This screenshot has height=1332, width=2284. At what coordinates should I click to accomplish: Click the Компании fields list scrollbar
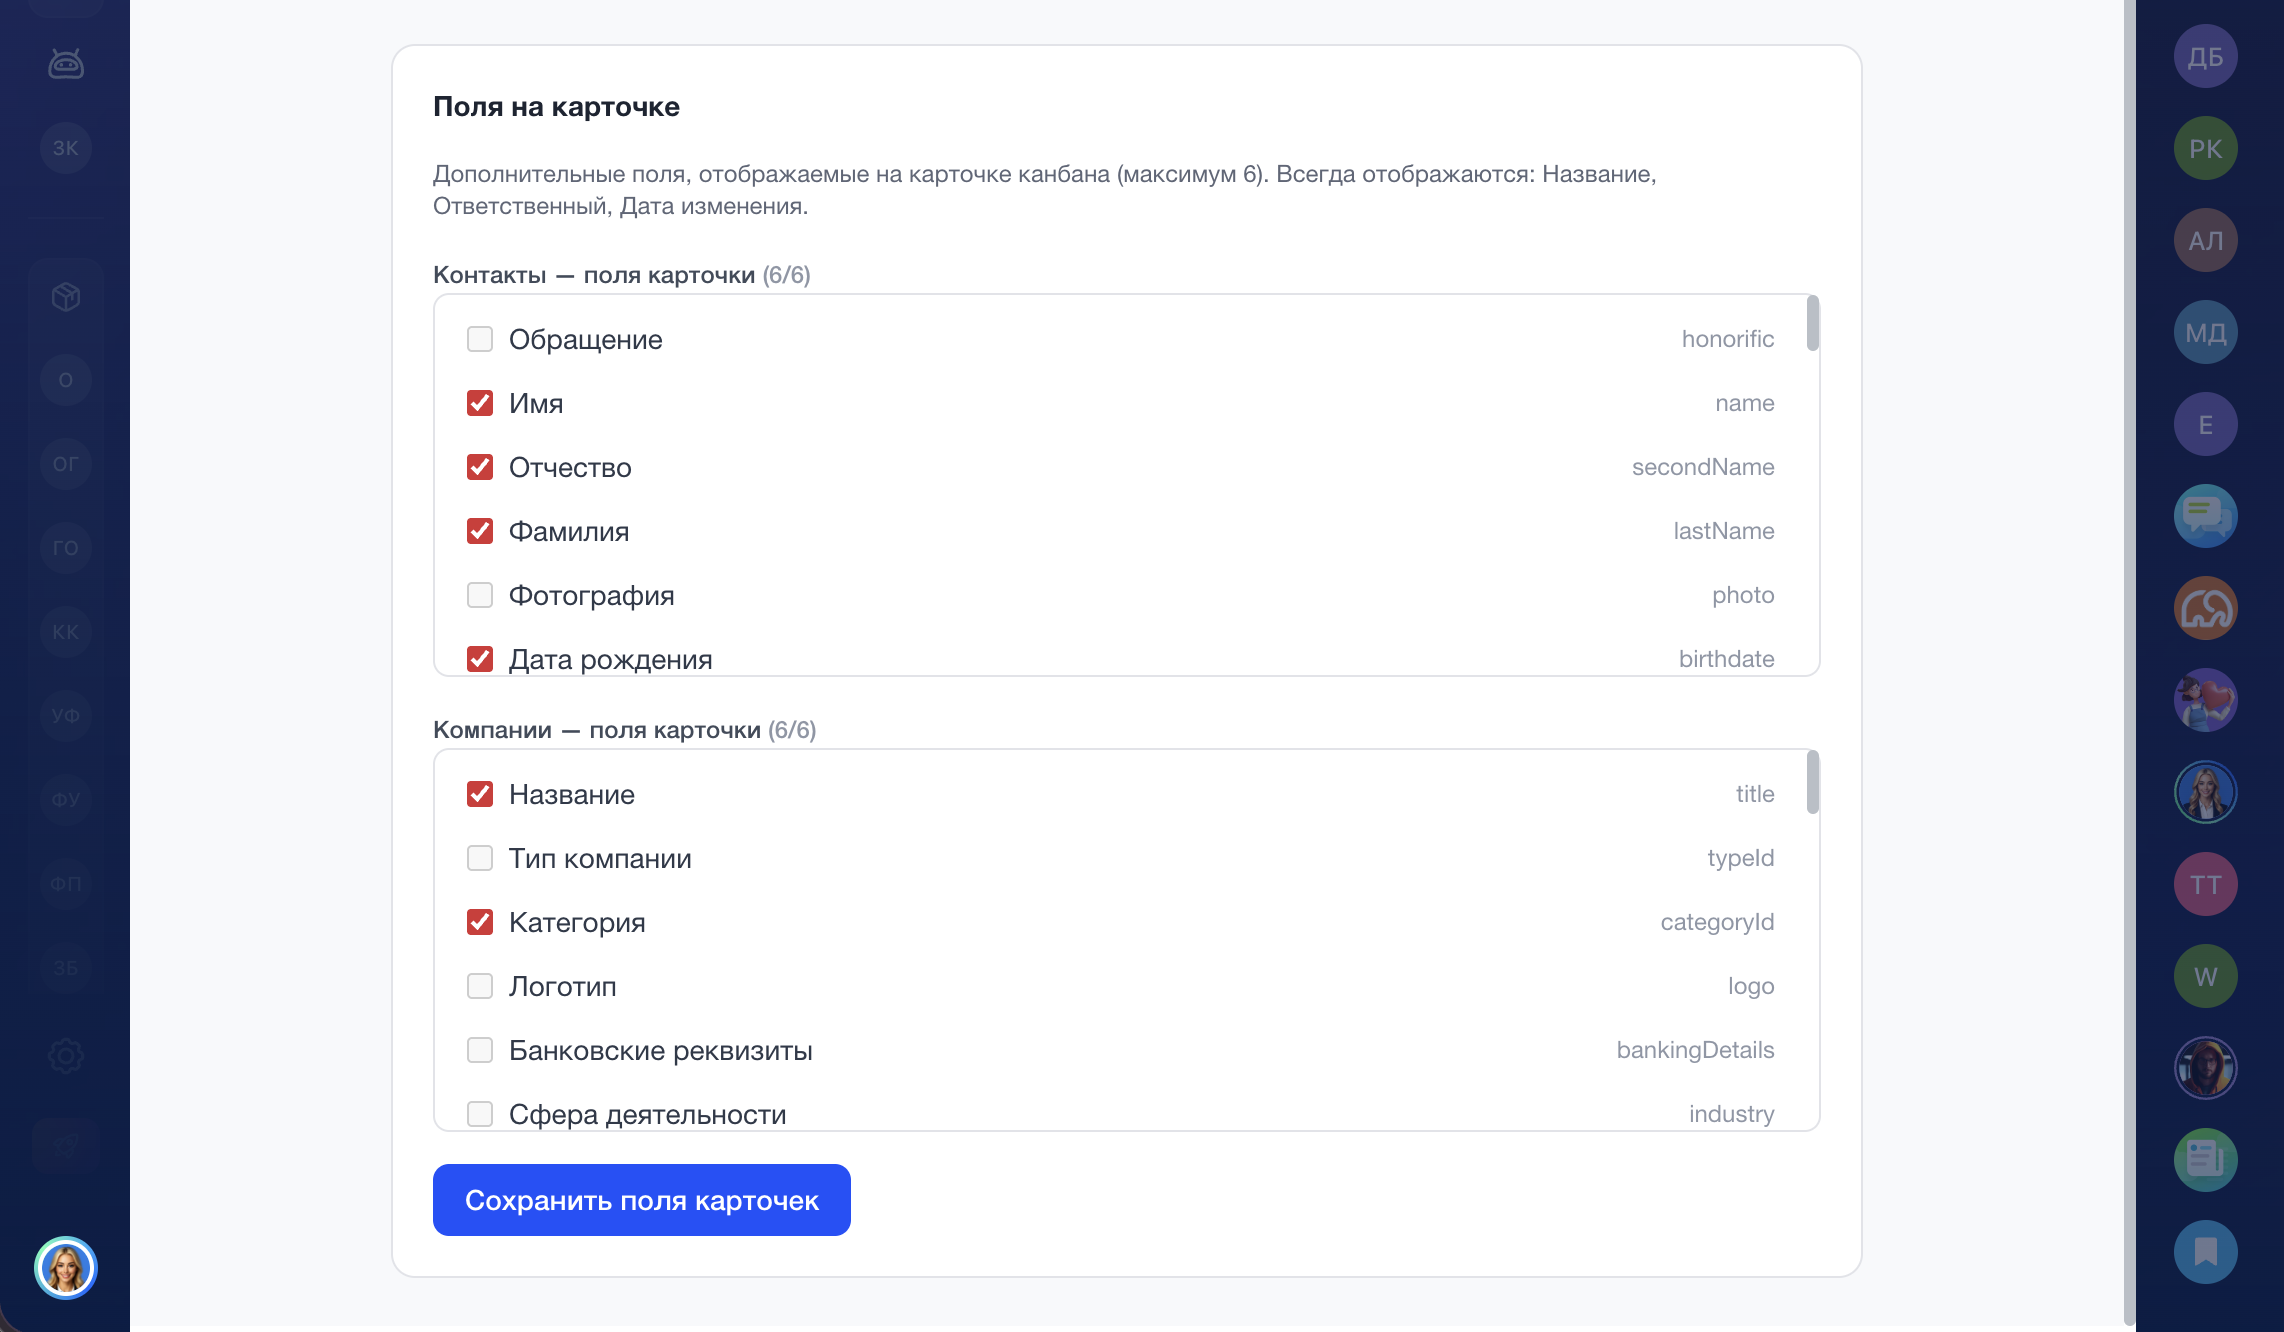click(x=1812, y=782)
